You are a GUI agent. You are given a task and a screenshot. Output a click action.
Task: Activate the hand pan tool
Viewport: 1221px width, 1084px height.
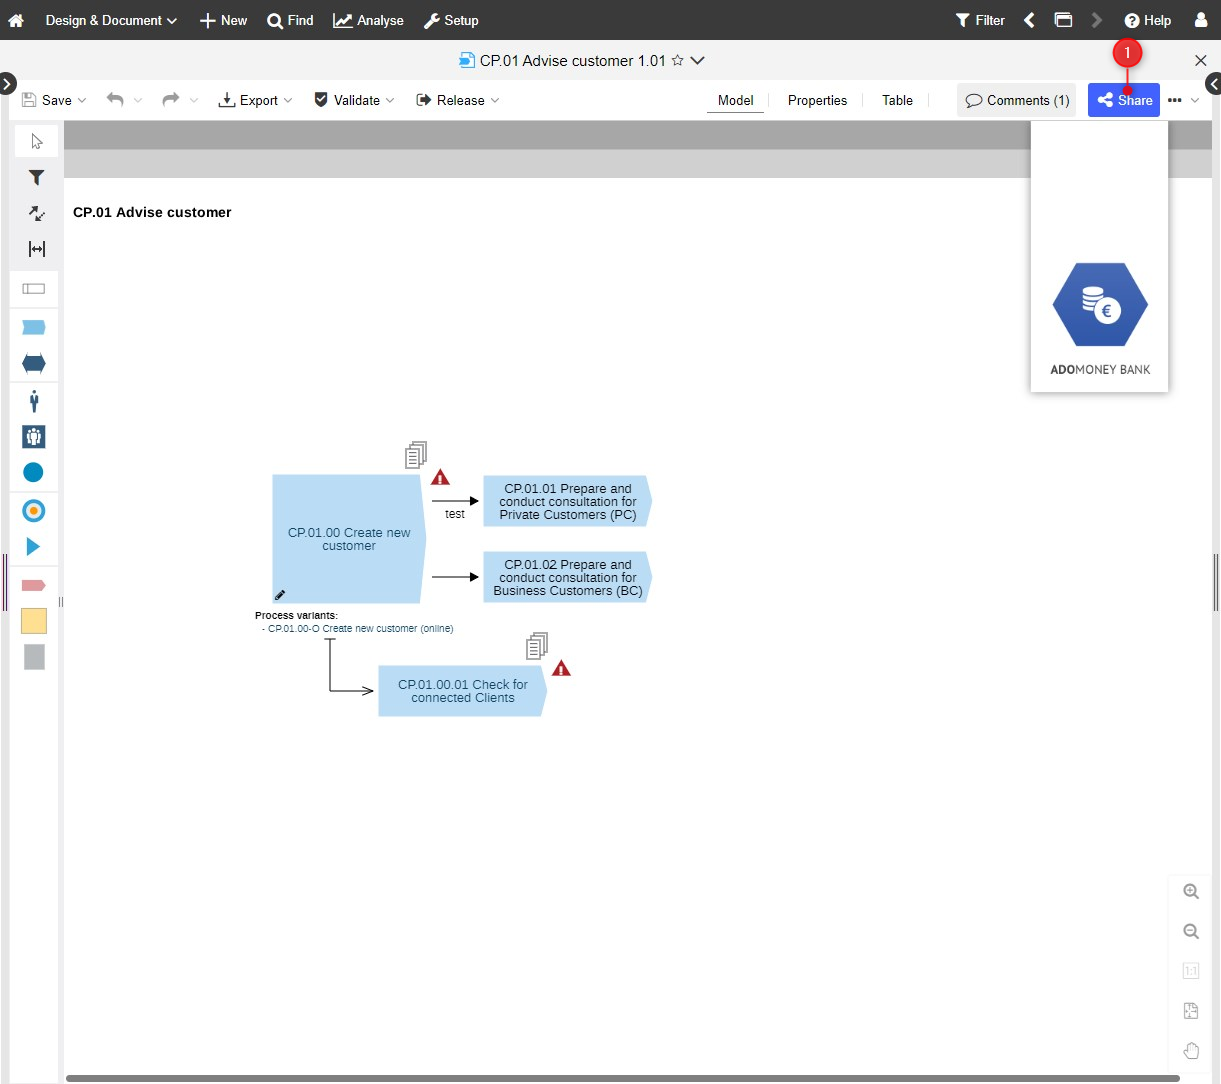[1191, 1050]
